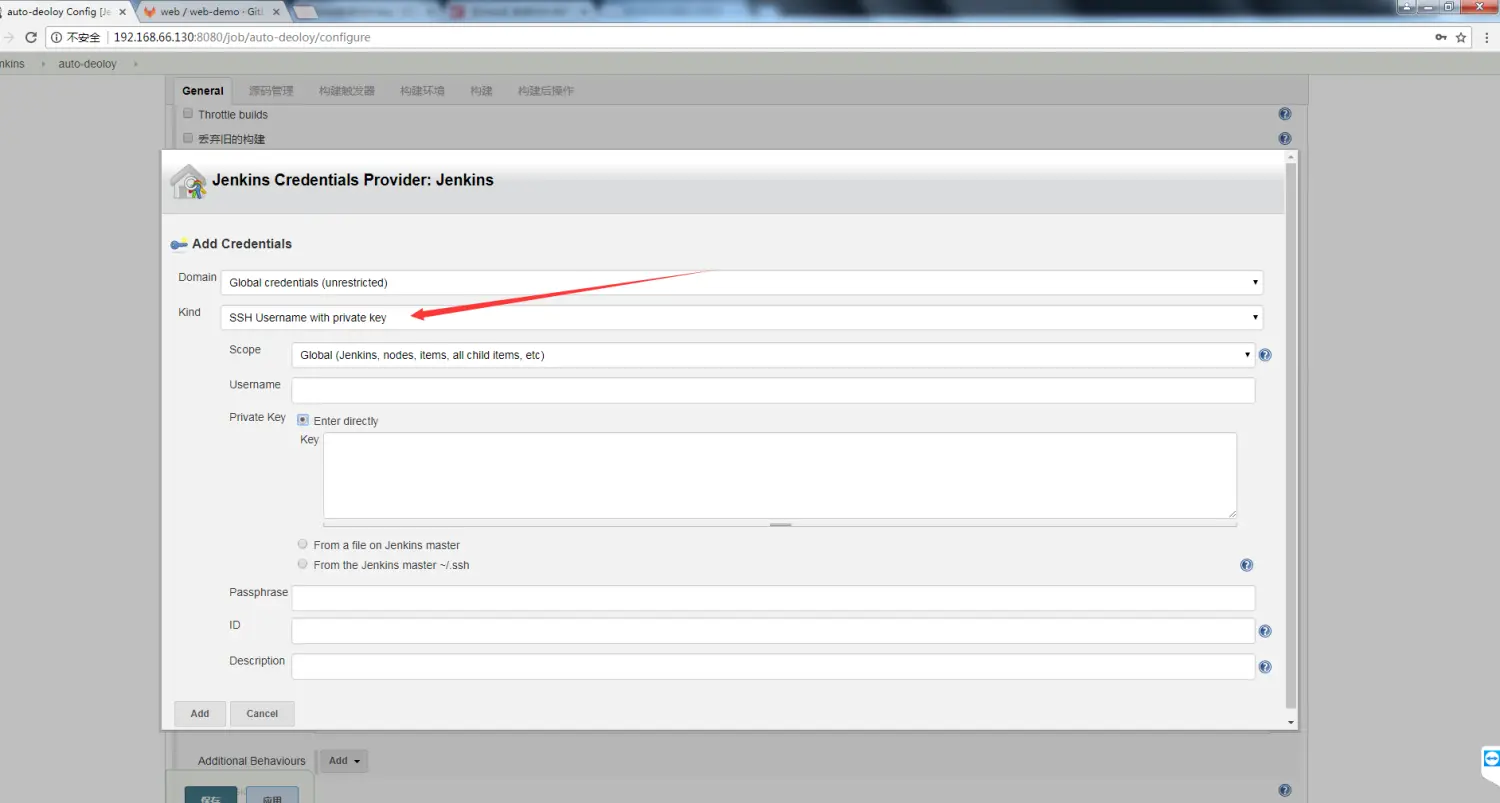Image resolution: width=1500 pixels, height=803 pixels.
Task: Select the Enter directly radio button
Action: point(303,420)
